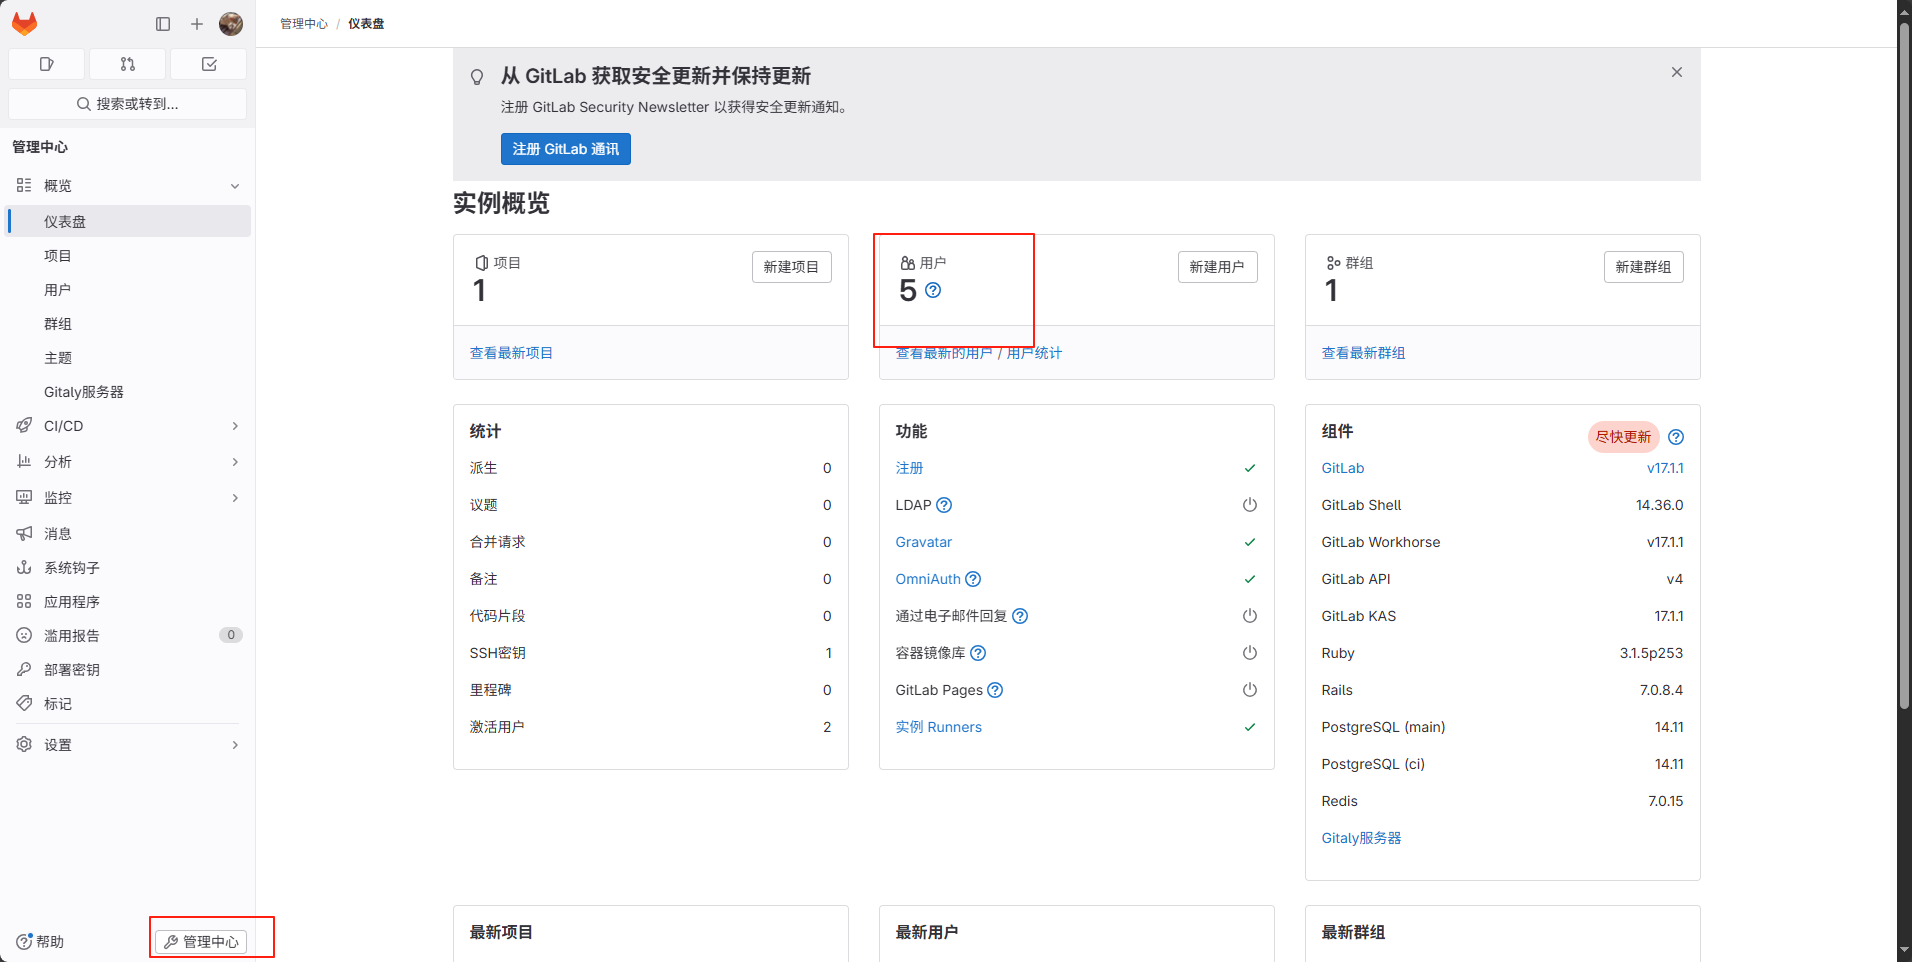Collapse the 概览 sidebar section
This screenshot has height=962, width=1912.
point(128,186)
